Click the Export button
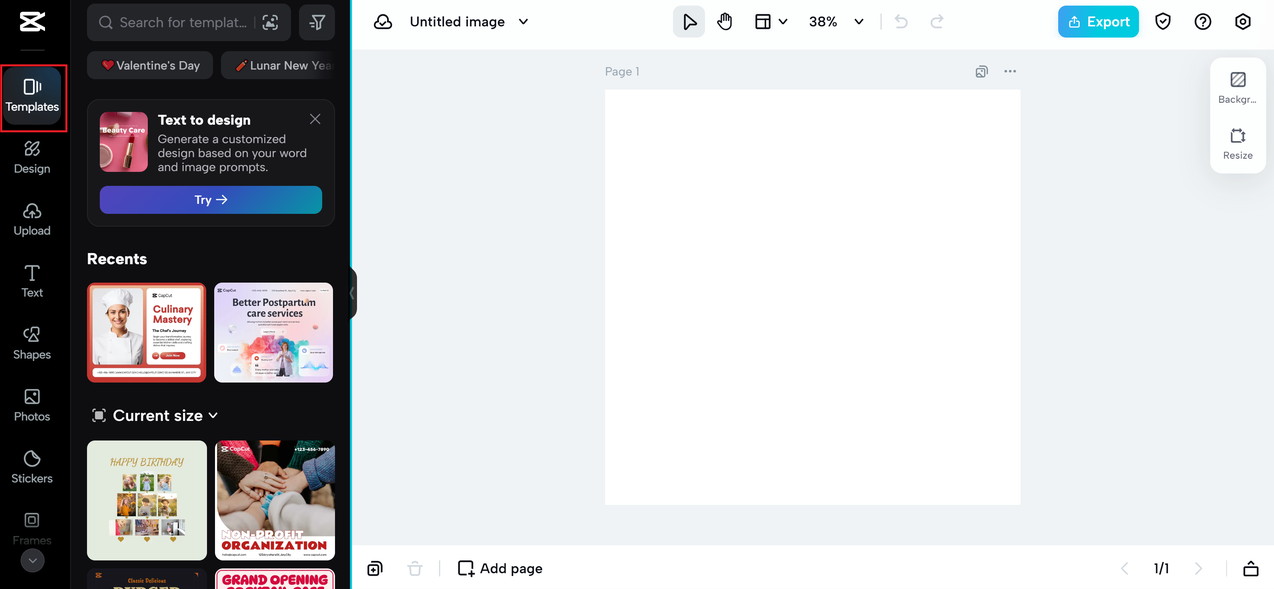1274x589 pixels. pyautogui.click(x=1098, y=22)
